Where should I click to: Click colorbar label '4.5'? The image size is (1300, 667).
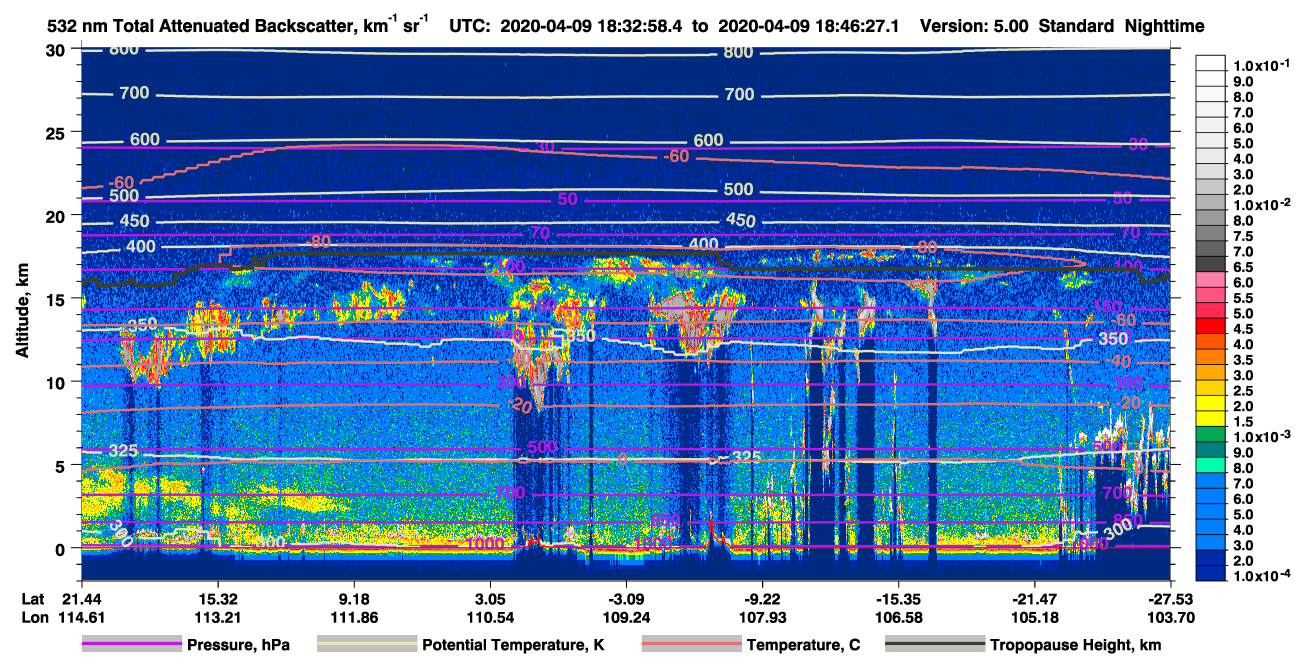1245,329
